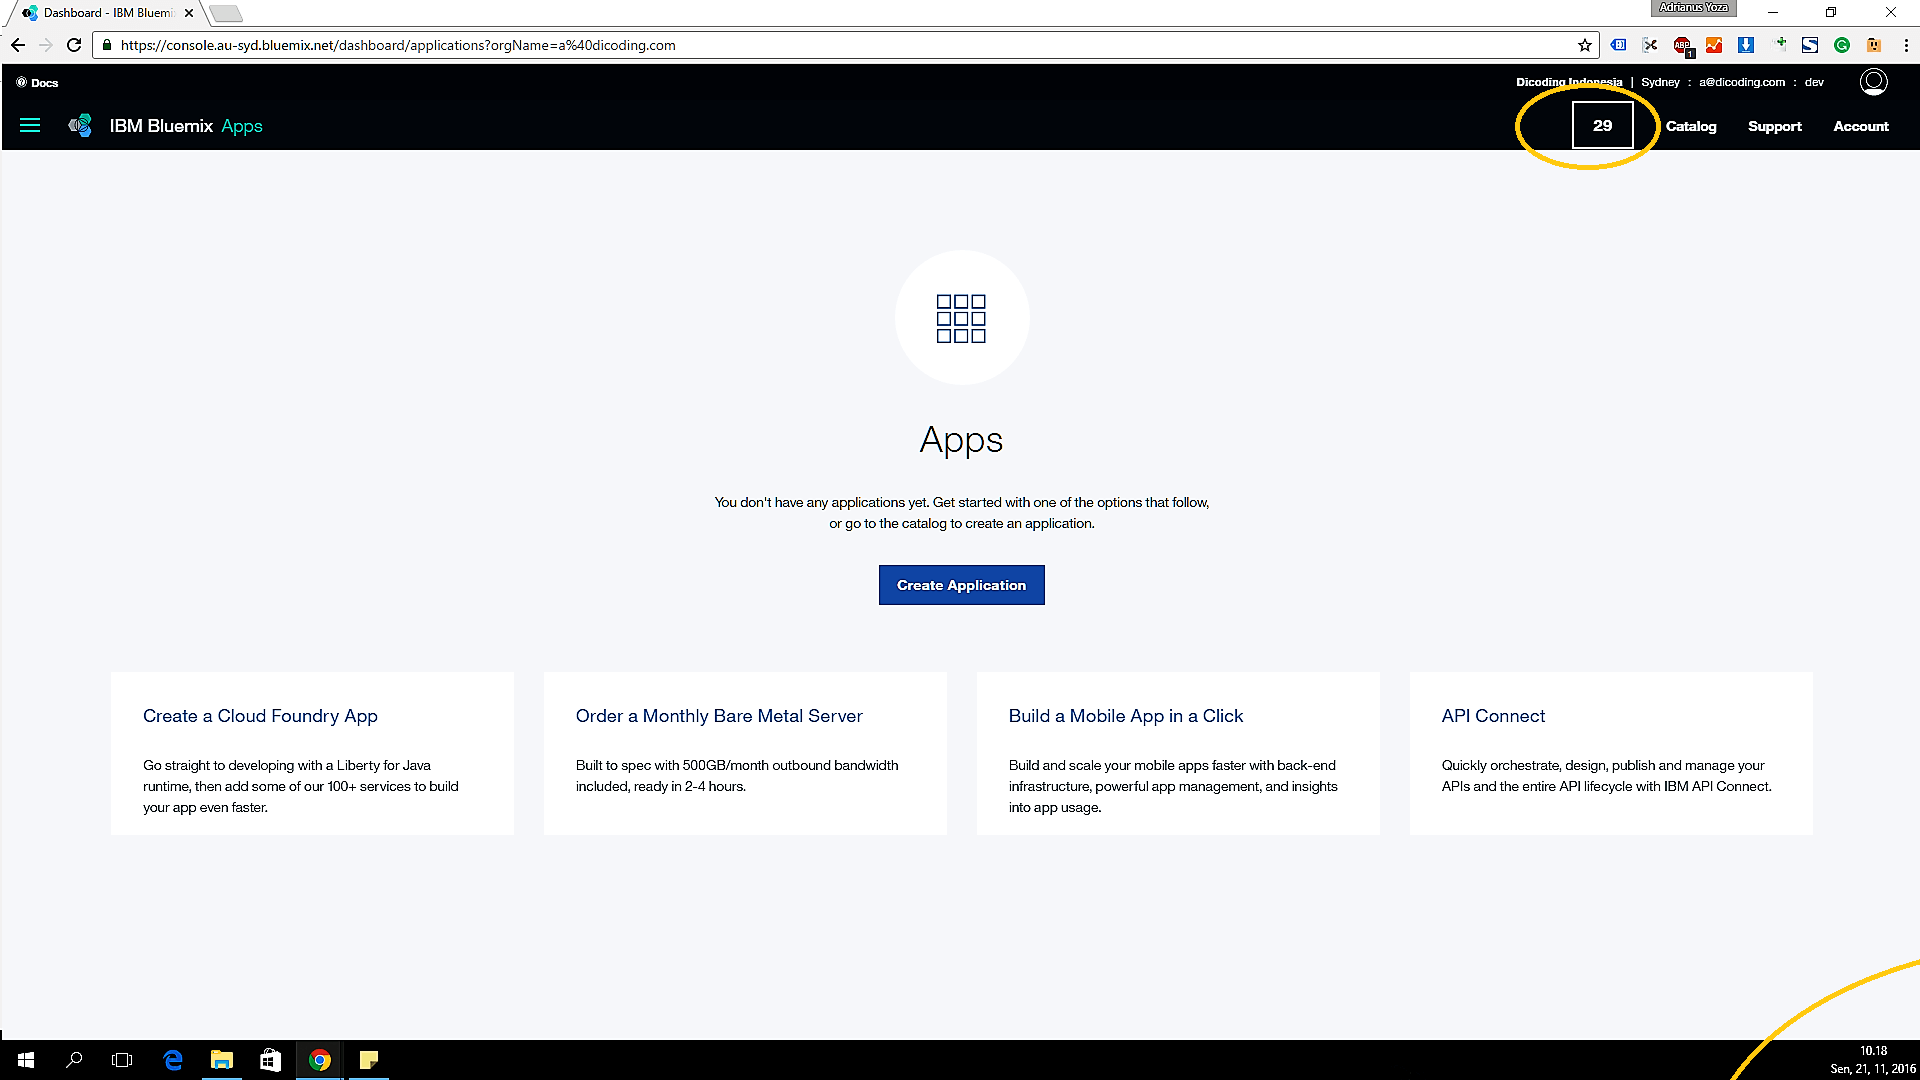Bookmark this page with the star icon
Image resolution: width=1920 pixels, height=1080 pixels.
click(x=1585, y=45)
